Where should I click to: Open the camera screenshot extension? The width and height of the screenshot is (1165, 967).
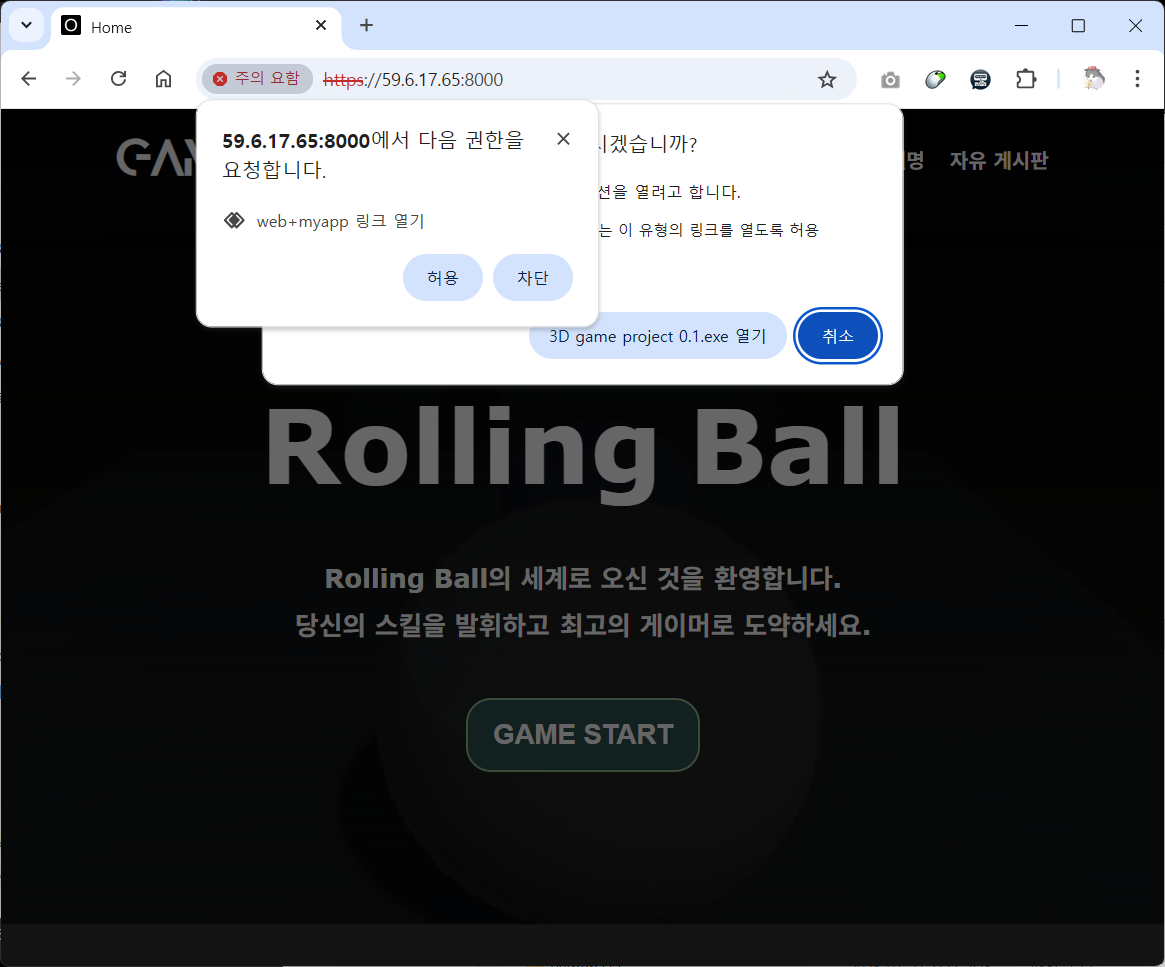(889, 80)
